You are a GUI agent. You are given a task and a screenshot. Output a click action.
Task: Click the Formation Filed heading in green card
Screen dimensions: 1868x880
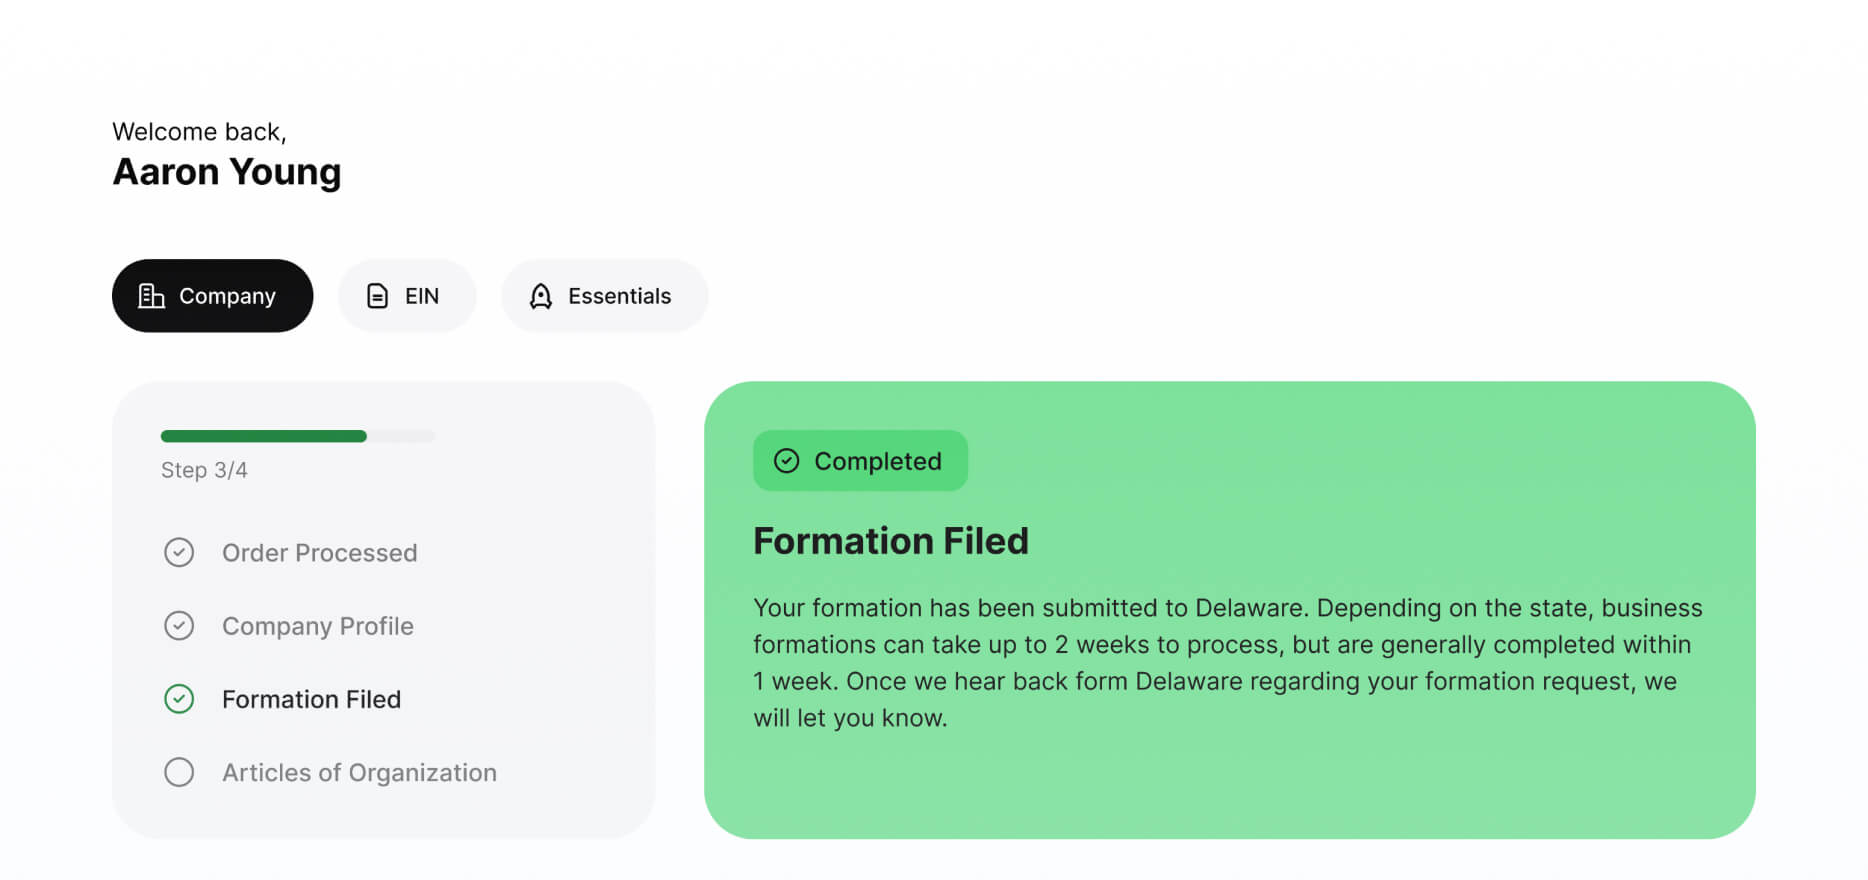tap(891, 541)
